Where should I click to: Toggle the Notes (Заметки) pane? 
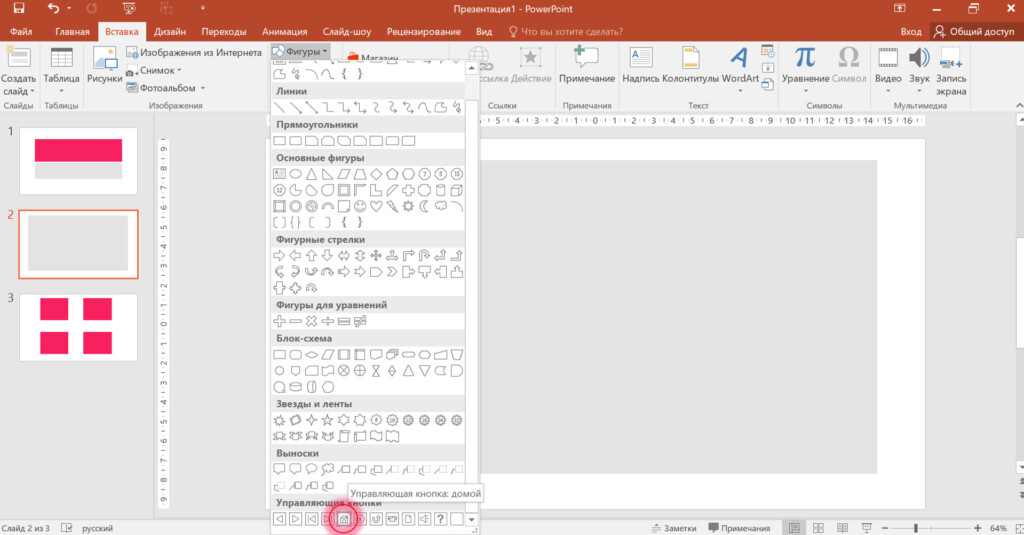coord(673,527)
